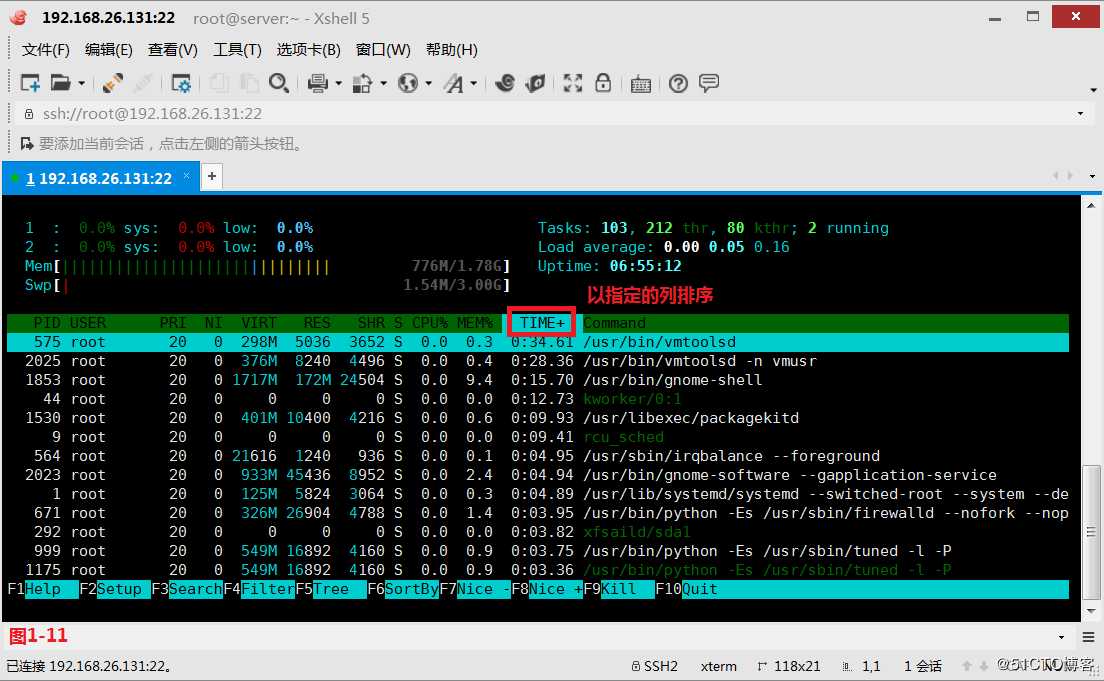Add a new tab with plus button

pyautogui.click(x=211, y=176)
